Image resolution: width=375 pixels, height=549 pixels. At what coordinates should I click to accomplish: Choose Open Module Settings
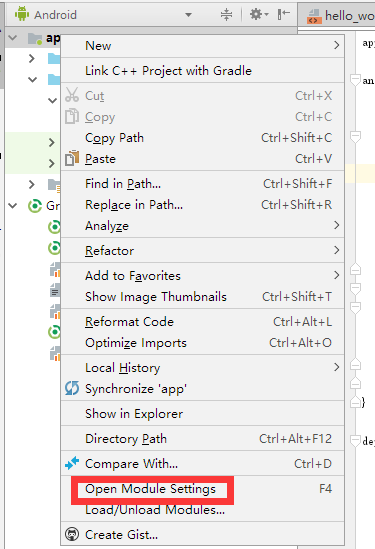tap(202, 488)
